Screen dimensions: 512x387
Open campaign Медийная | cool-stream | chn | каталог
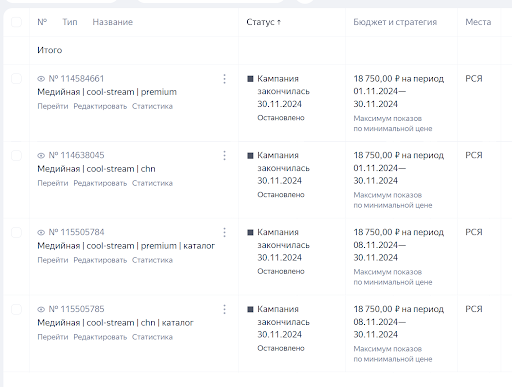pos(115,323)
